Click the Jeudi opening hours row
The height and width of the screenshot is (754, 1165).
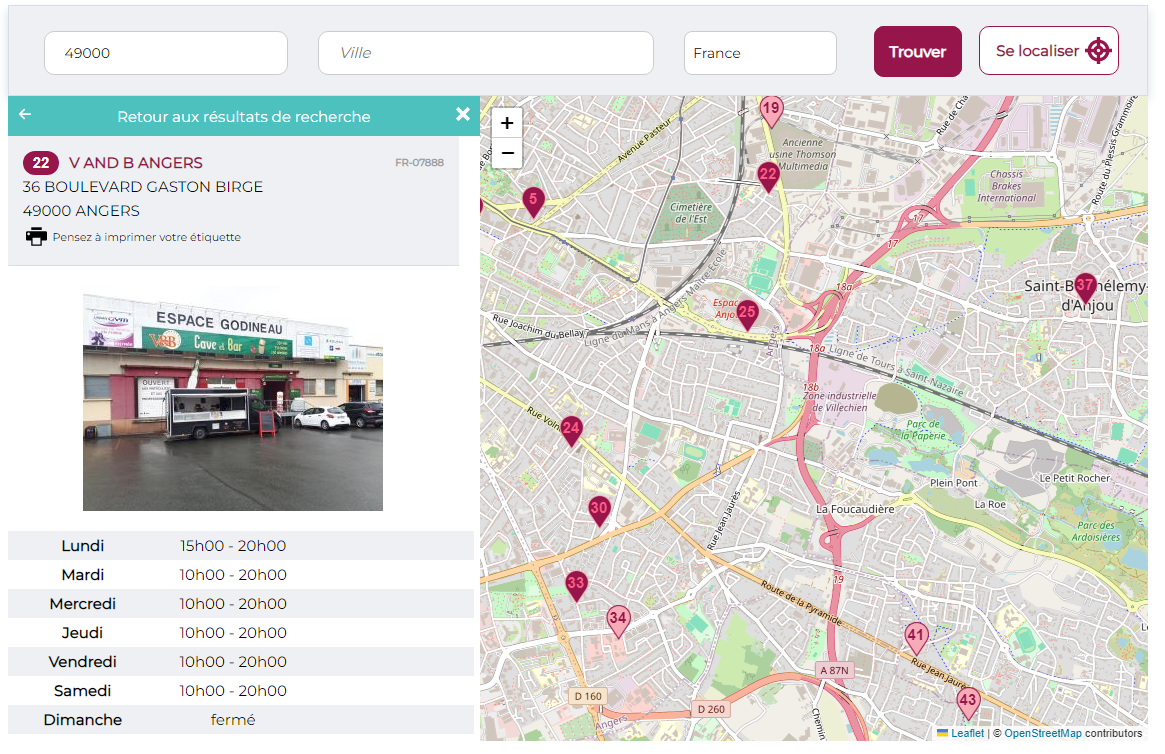241,633
